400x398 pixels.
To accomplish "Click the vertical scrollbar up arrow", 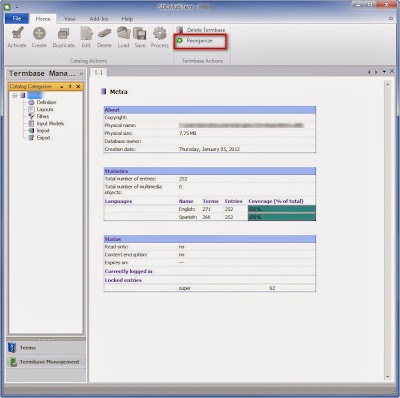I will [388, 85].
